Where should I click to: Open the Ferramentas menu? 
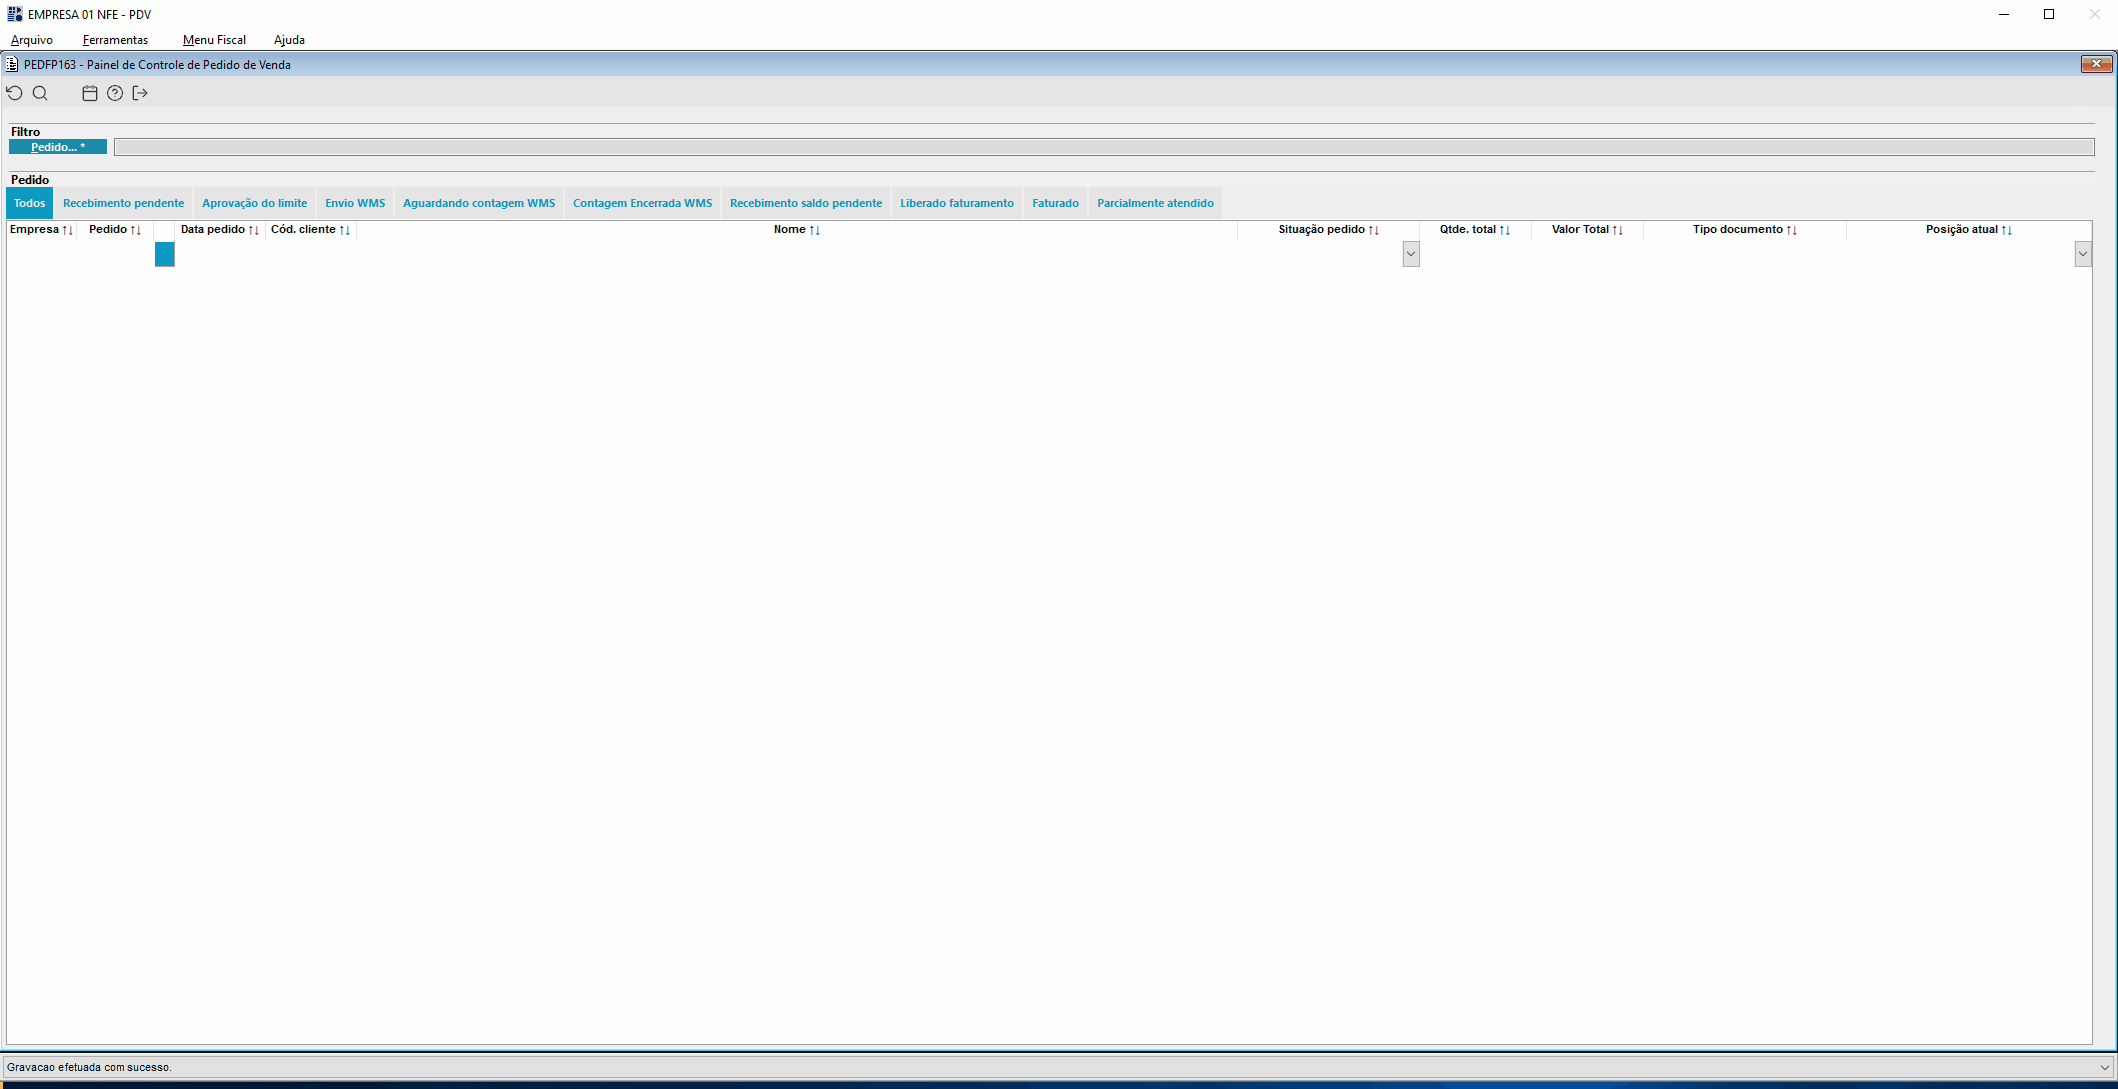(x=115, y=40)
